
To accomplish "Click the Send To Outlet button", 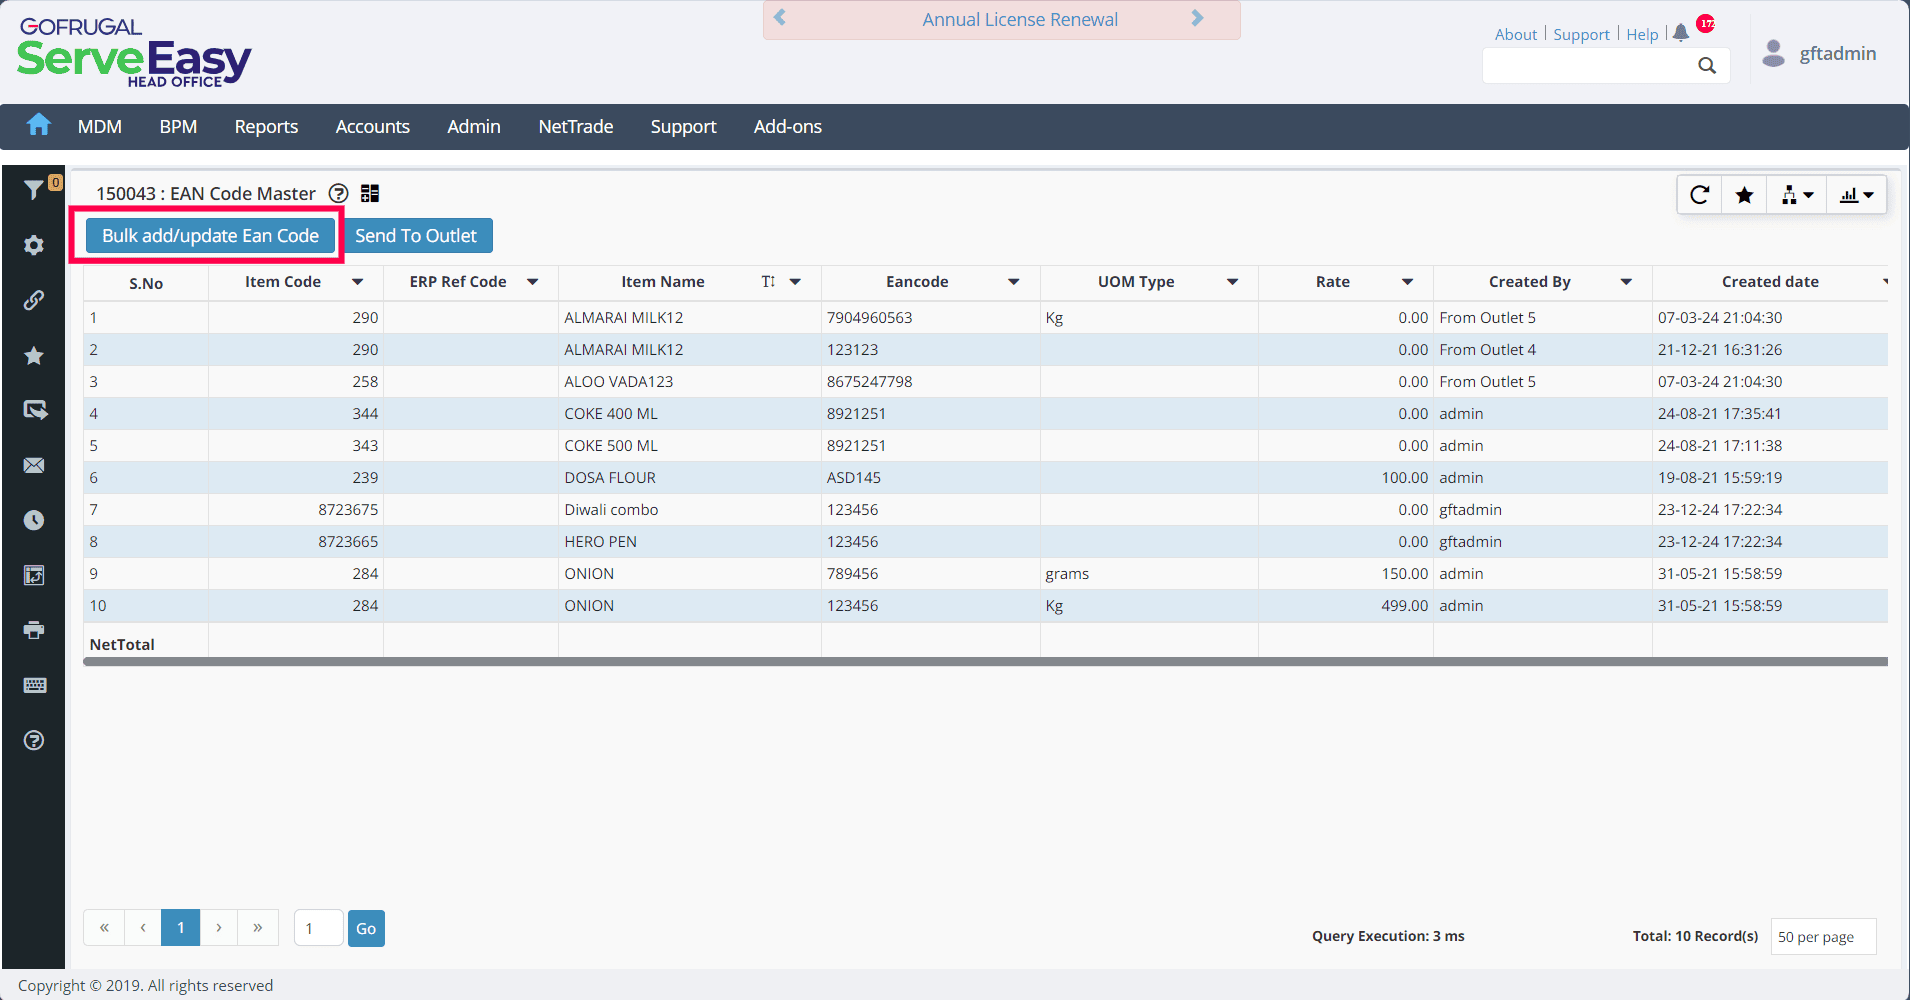I will tap(416, 236).
